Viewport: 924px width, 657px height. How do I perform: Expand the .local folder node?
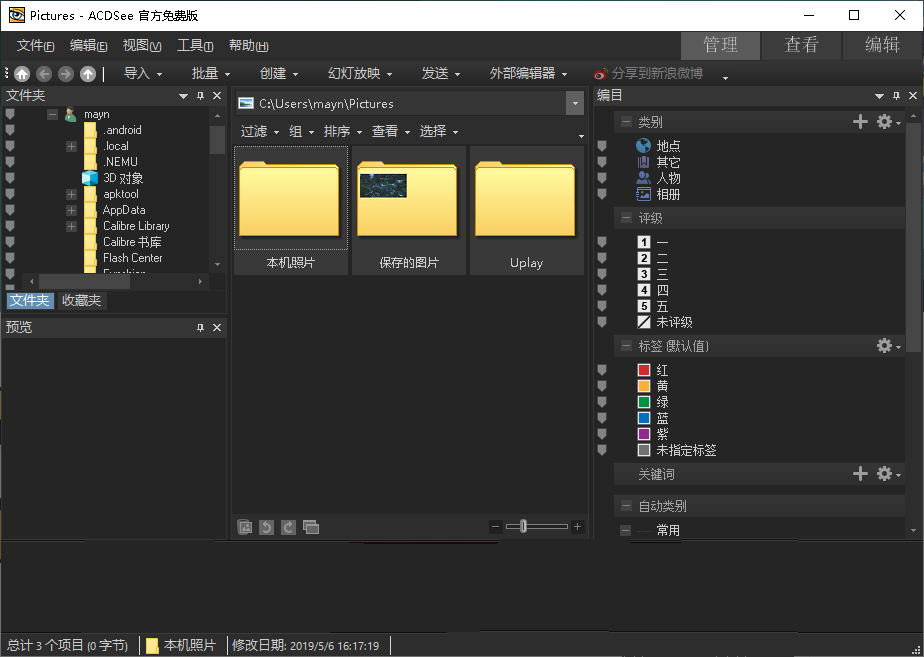71,146
